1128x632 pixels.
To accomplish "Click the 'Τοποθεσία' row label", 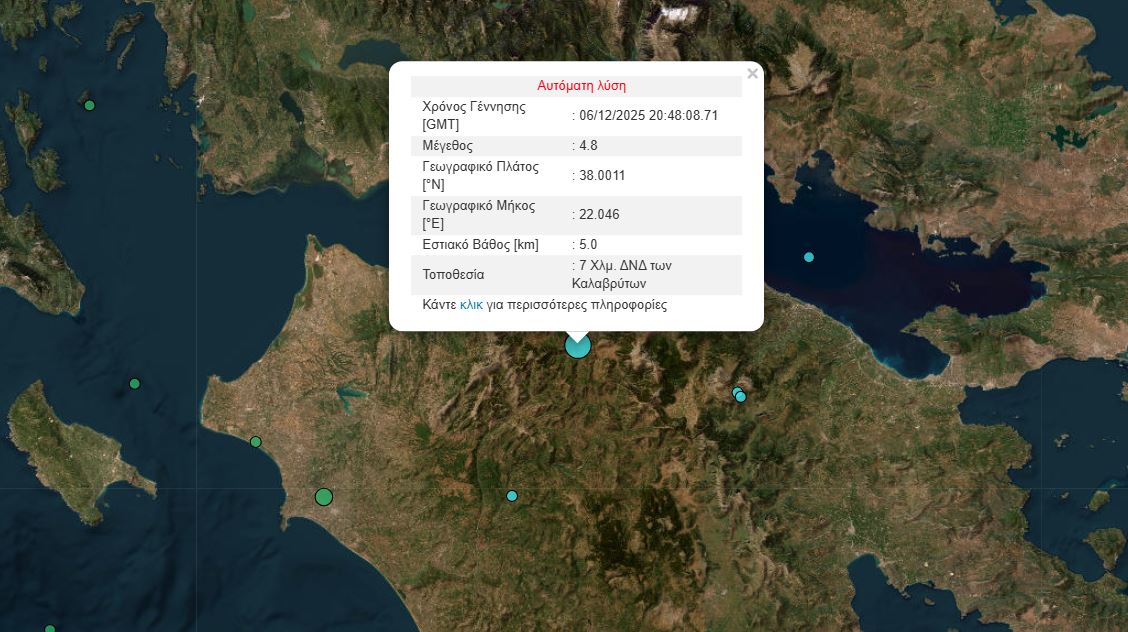I will click(454, 274).
